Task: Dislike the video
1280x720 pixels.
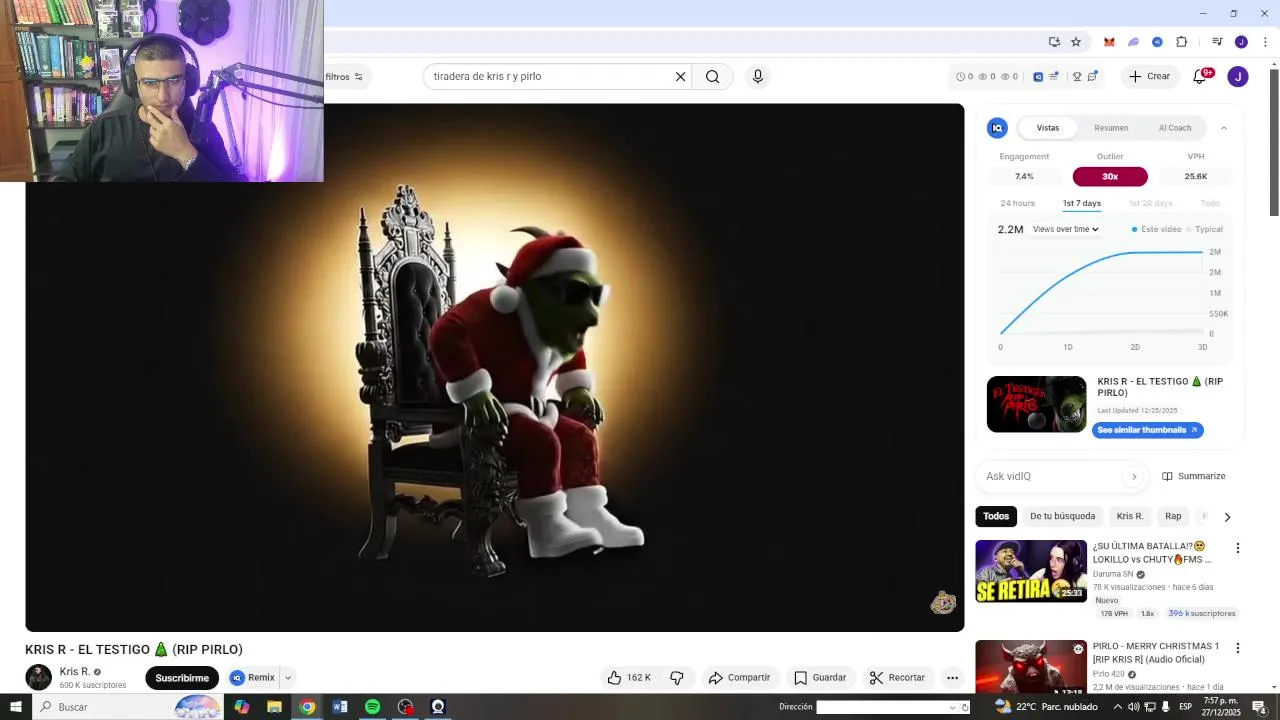Action: [x=677, y=678]
